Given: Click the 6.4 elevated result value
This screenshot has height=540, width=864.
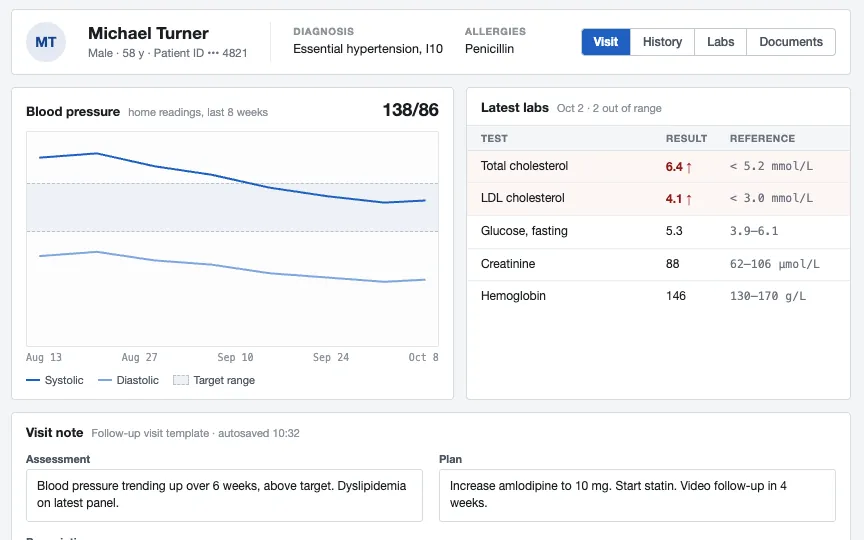Looking at the screenshot, I should click(x=678, y=167).
